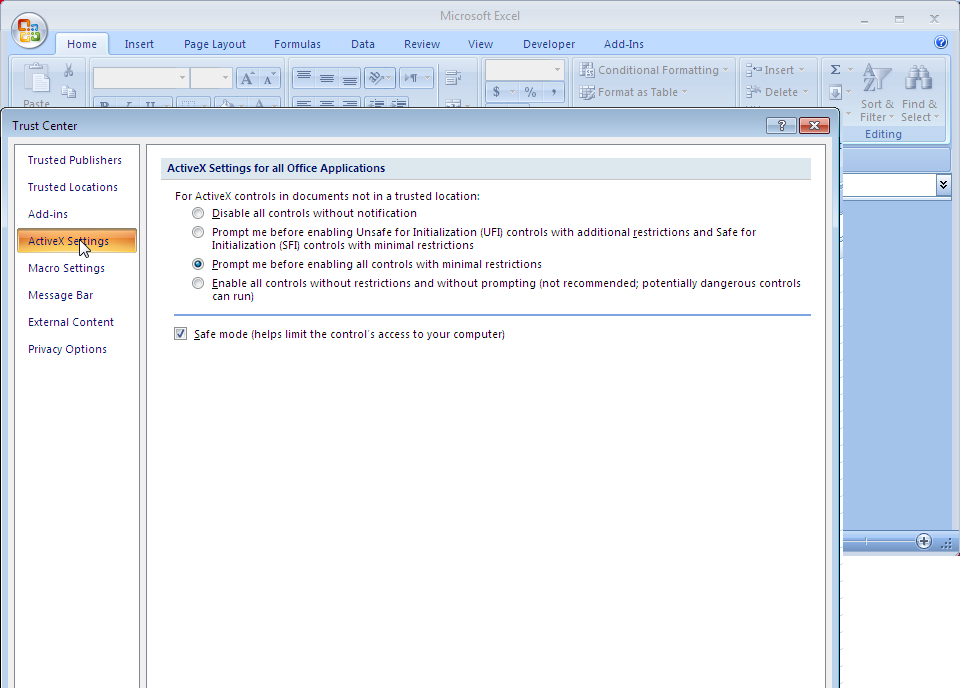Click the Comma Style icon

coord(553,92)
